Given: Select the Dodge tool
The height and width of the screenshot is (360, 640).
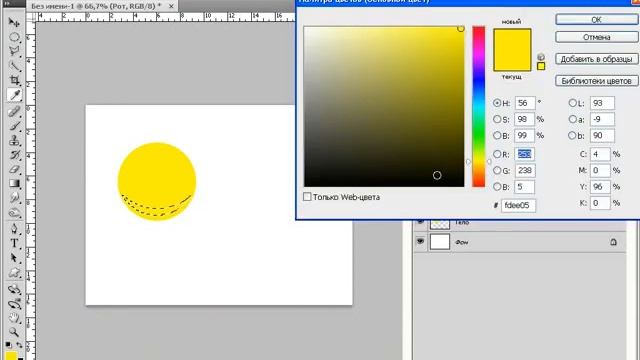Looking at the screenshot, I should coord(14,213).
